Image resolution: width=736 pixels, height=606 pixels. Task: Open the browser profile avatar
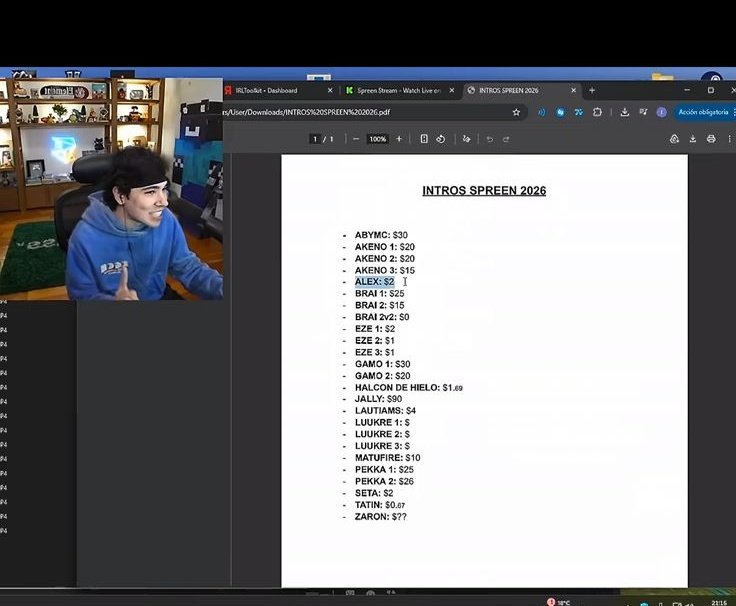click(661, 112)
